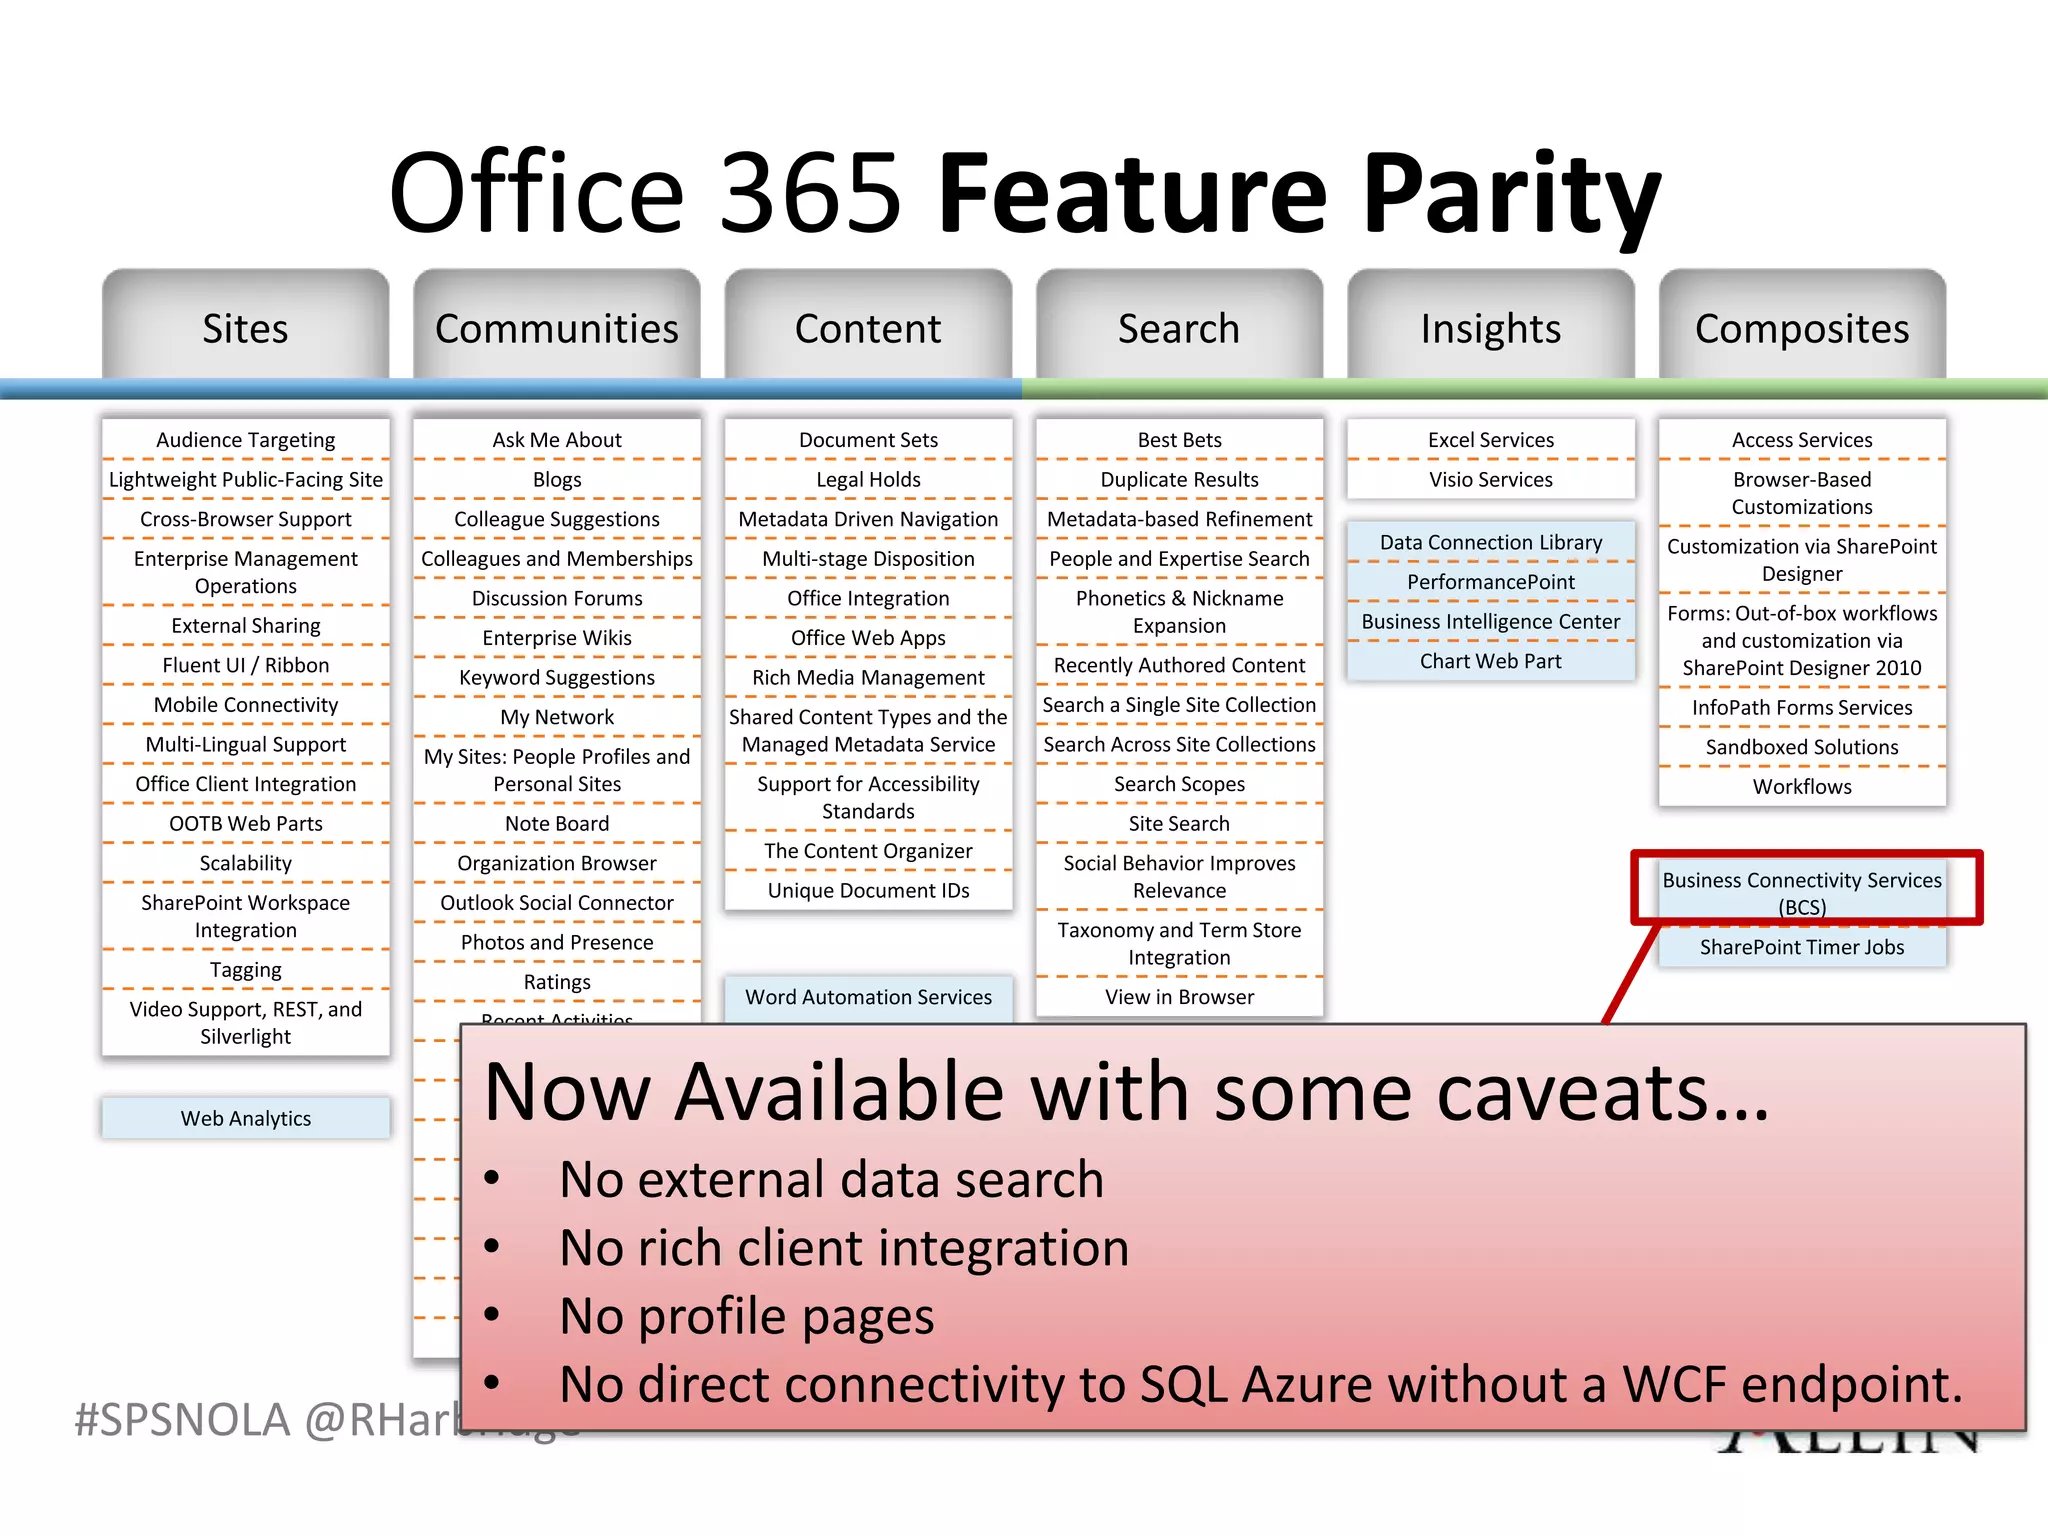The width and height of the screenshot is (2048, 1536).
Task: Click Cross-Browser Support in Sites list
Action: tap(246, 519)
